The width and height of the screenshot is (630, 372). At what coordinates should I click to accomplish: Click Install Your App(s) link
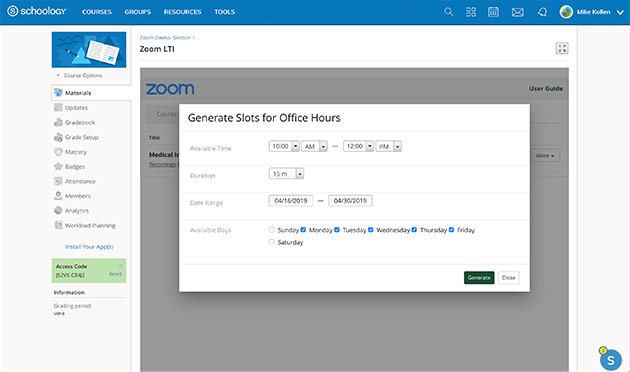pos(89,247)
